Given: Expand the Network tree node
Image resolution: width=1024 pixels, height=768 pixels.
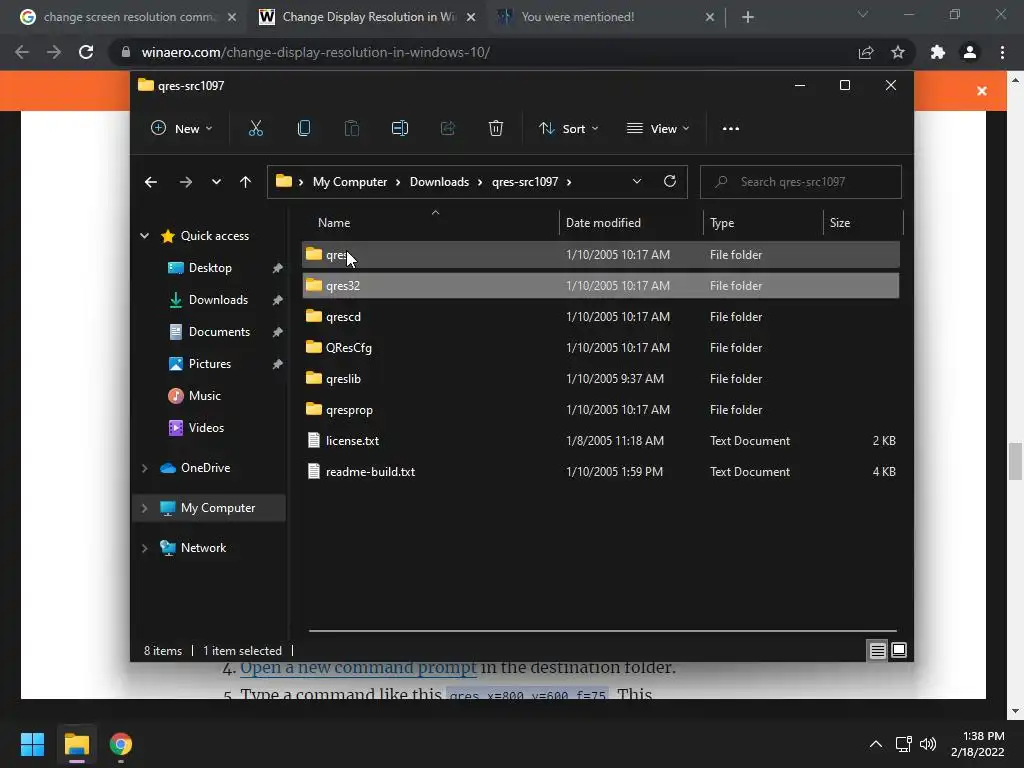Looking at the screenshot, I should tap(144, 548).
